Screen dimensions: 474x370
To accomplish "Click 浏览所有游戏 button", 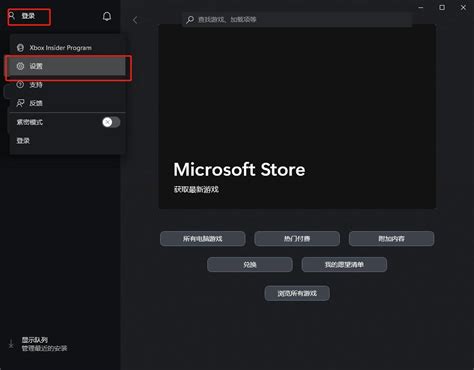I will (297, 293).
